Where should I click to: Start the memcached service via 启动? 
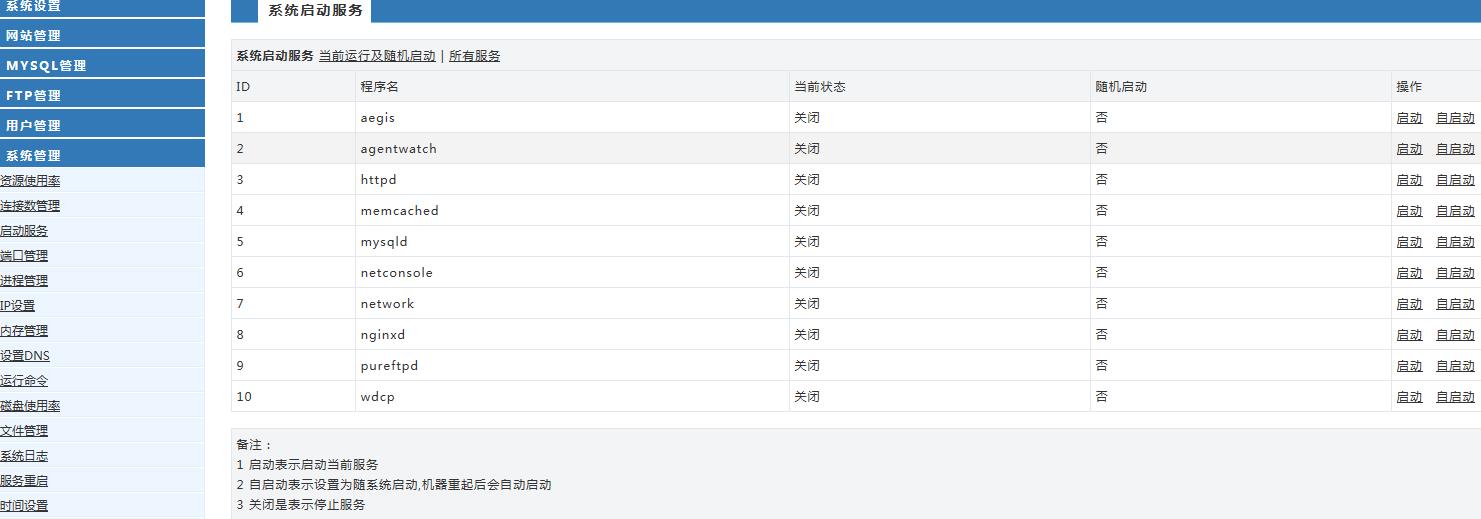pyautogui.click(x=1409, y=211)
